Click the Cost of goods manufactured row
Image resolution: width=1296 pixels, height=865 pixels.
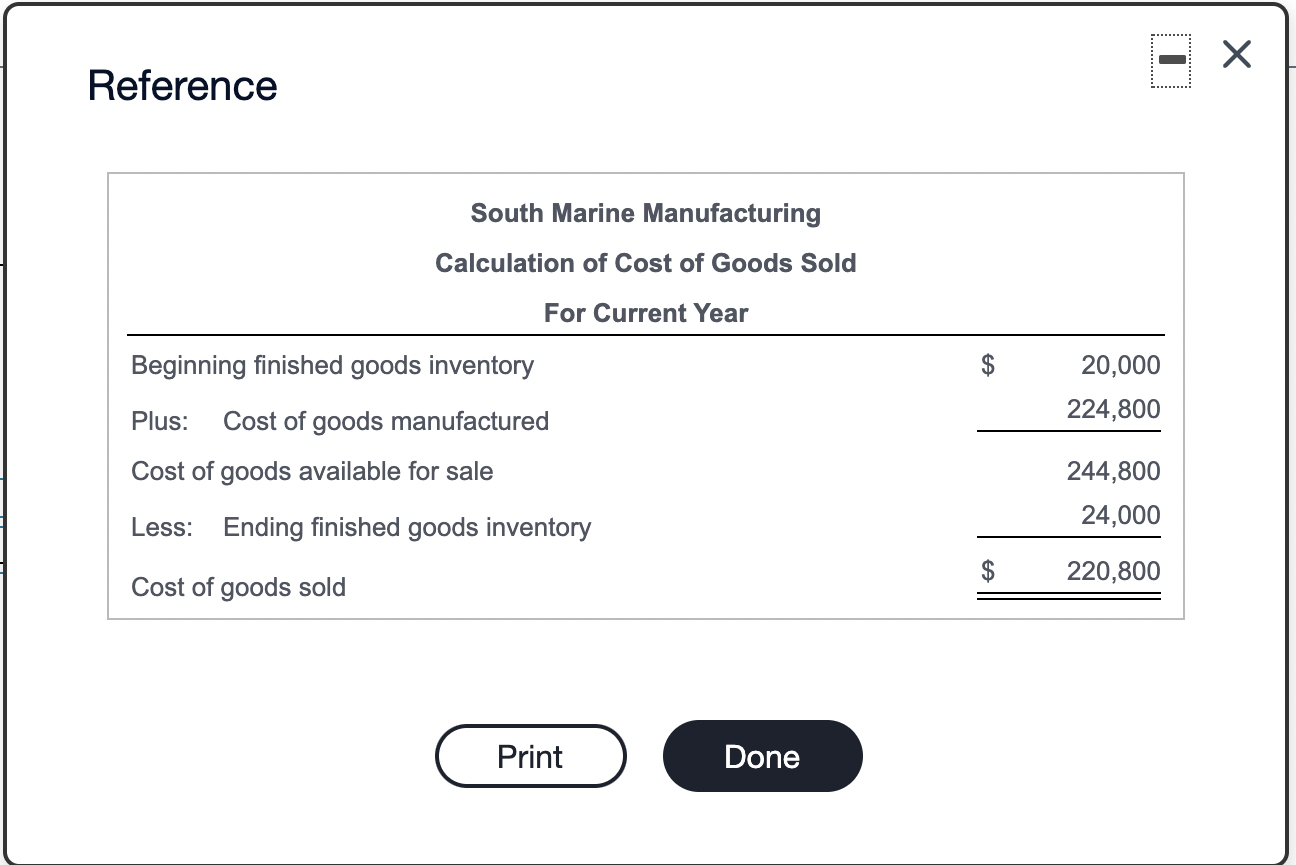[x=340, y=421]
